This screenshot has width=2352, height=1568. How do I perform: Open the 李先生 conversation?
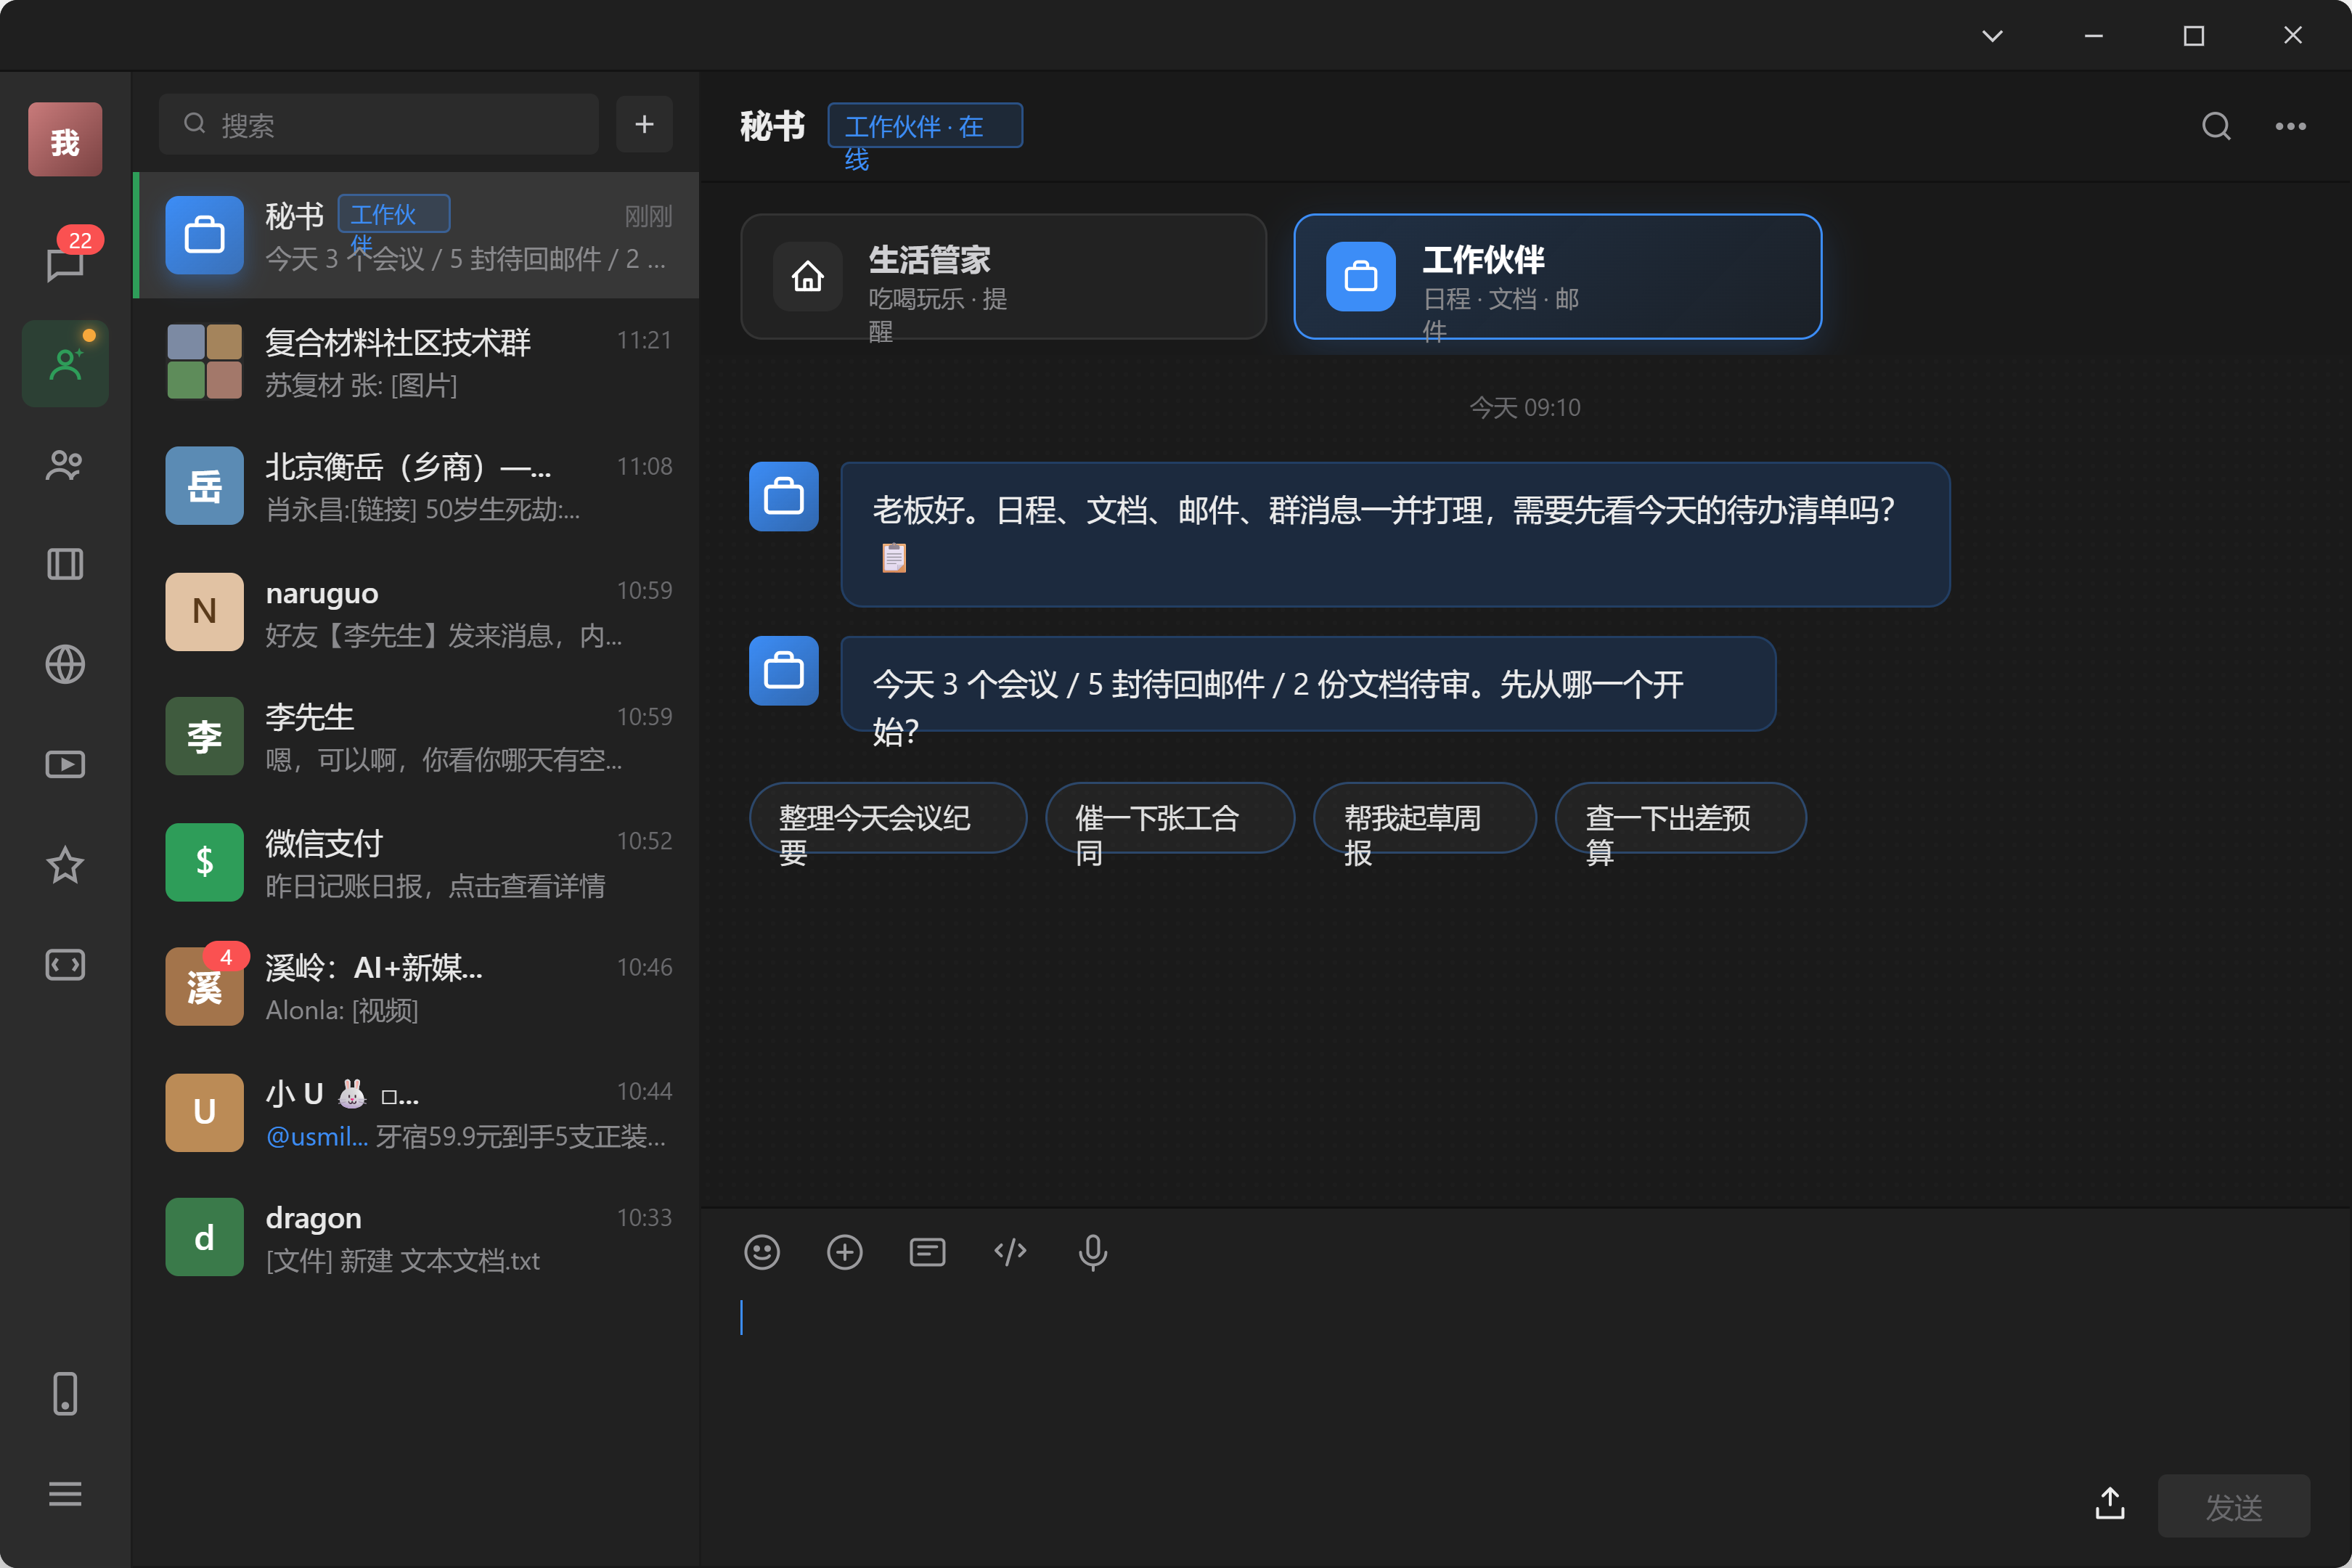point(416,736)
